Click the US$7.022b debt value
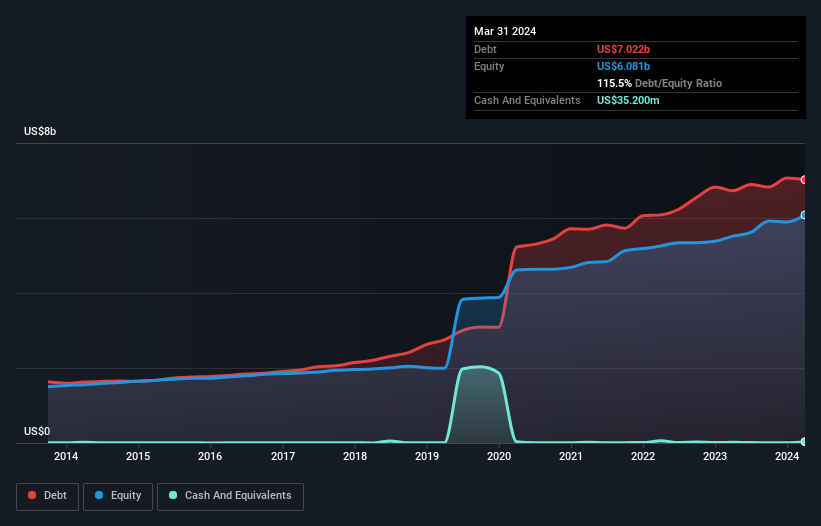Image resolution: width=821 pixels, height=526 pixels. pos(623,49)
